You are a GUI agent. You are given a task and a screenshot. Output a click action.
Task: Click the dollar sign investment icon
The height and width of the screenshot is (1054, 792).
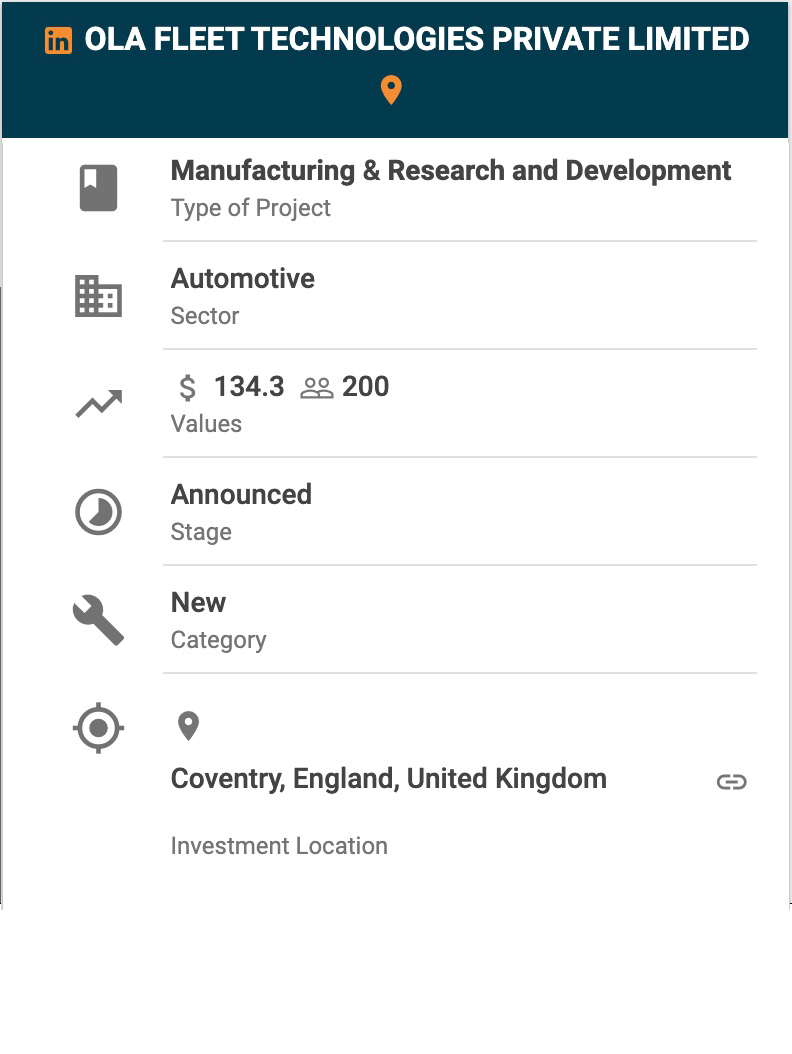click(x=187, y=387)
